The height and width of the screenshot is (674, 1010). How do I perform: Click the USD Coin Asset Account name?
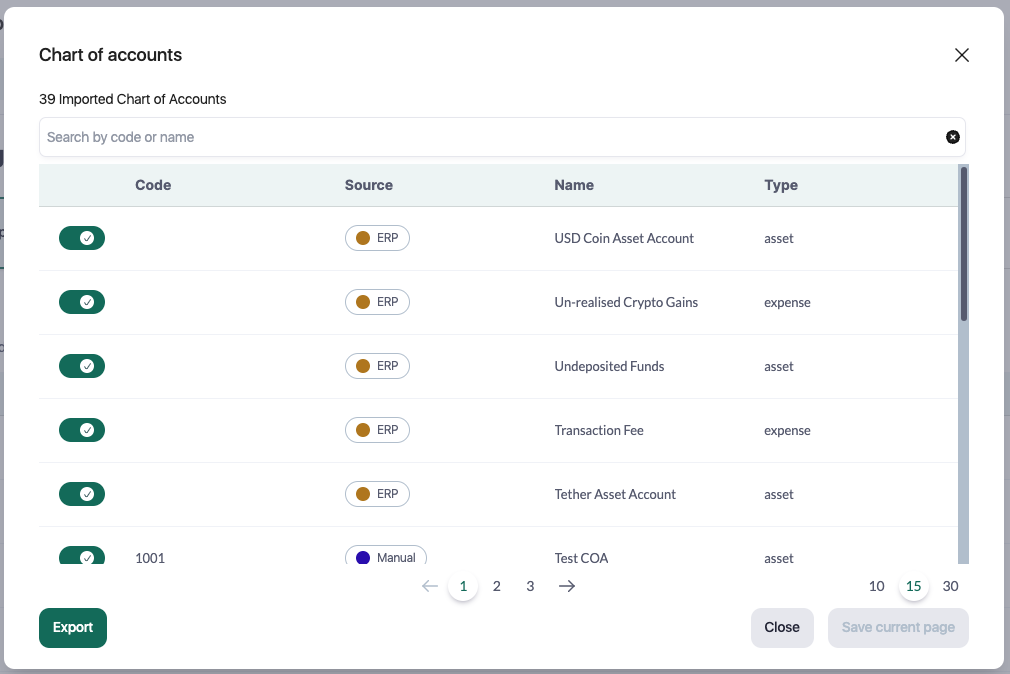(624, 238)
